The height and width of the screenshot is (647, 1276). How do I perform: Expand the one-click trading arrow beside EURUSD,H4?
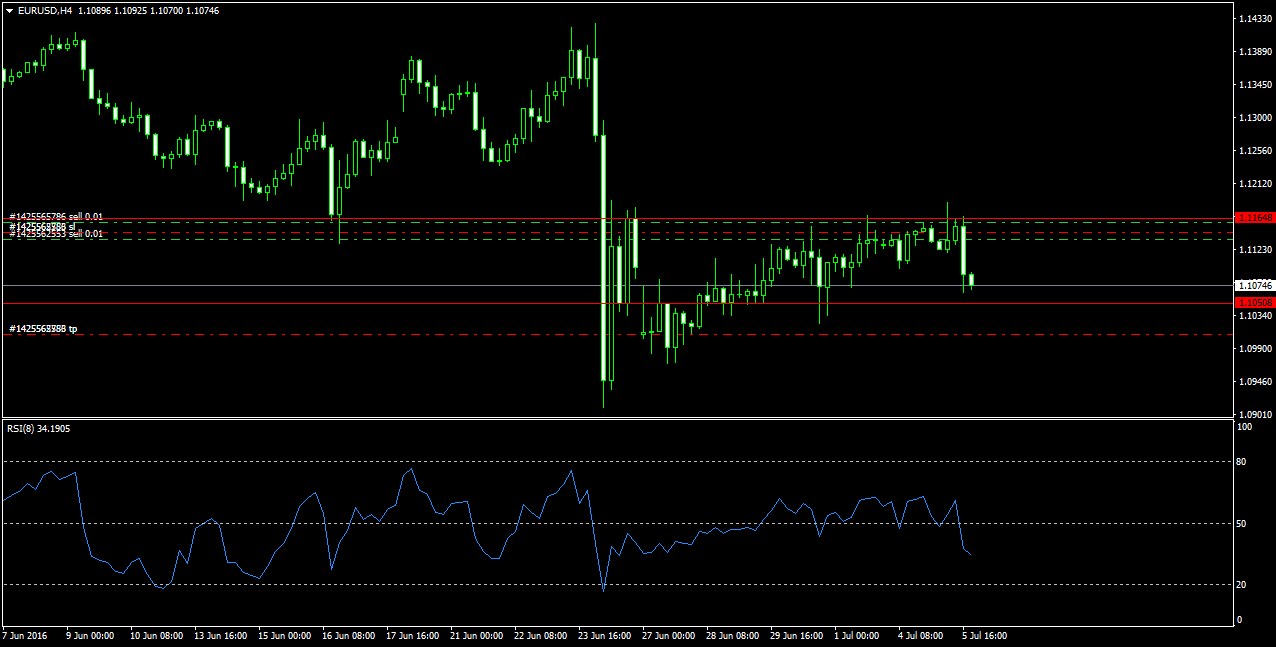[x=9, y=10]
